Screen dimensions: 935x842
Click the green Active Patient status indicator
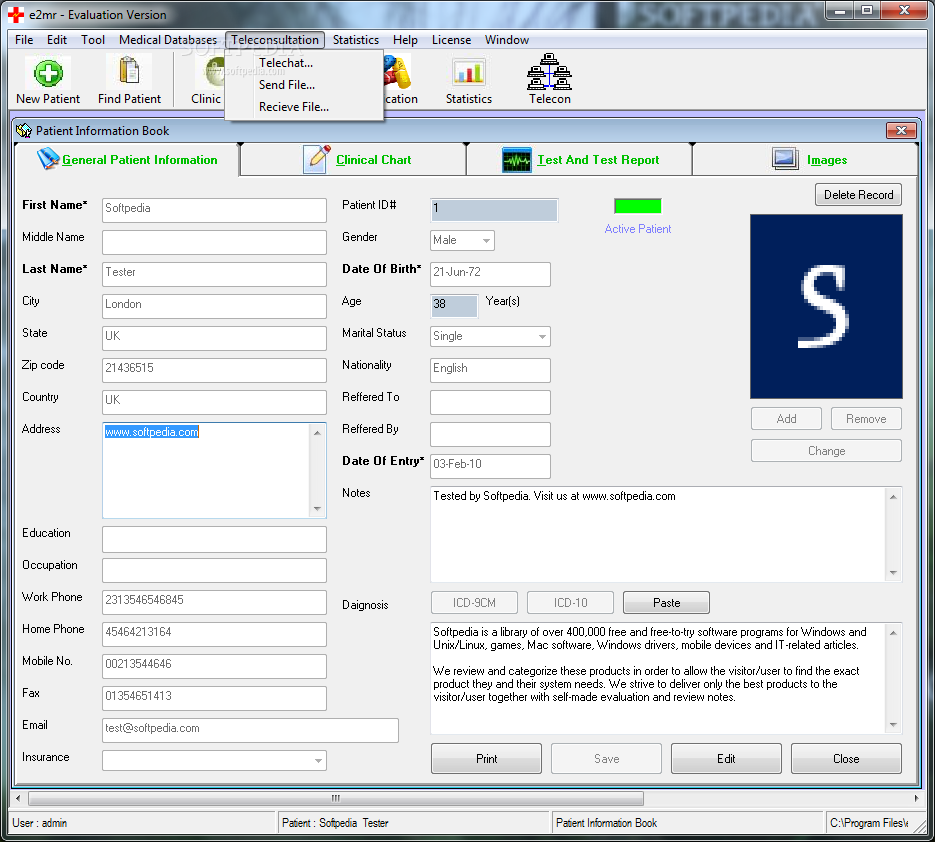(637, 206)
